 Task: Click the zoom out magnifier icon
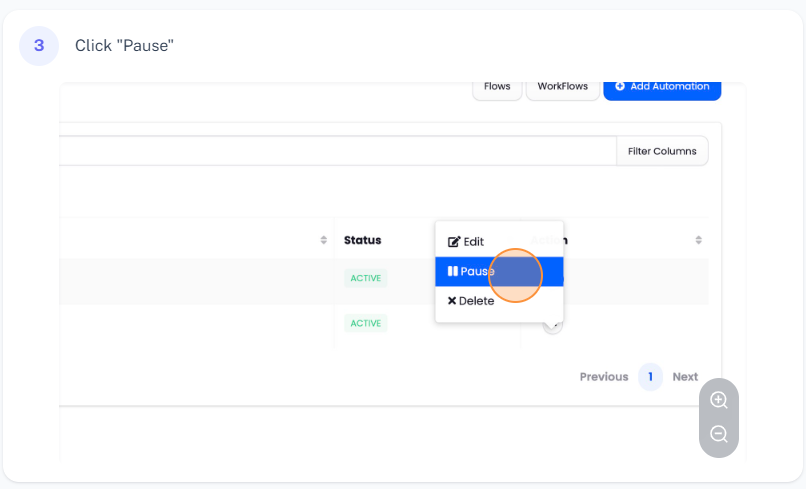tap(718, 434)
